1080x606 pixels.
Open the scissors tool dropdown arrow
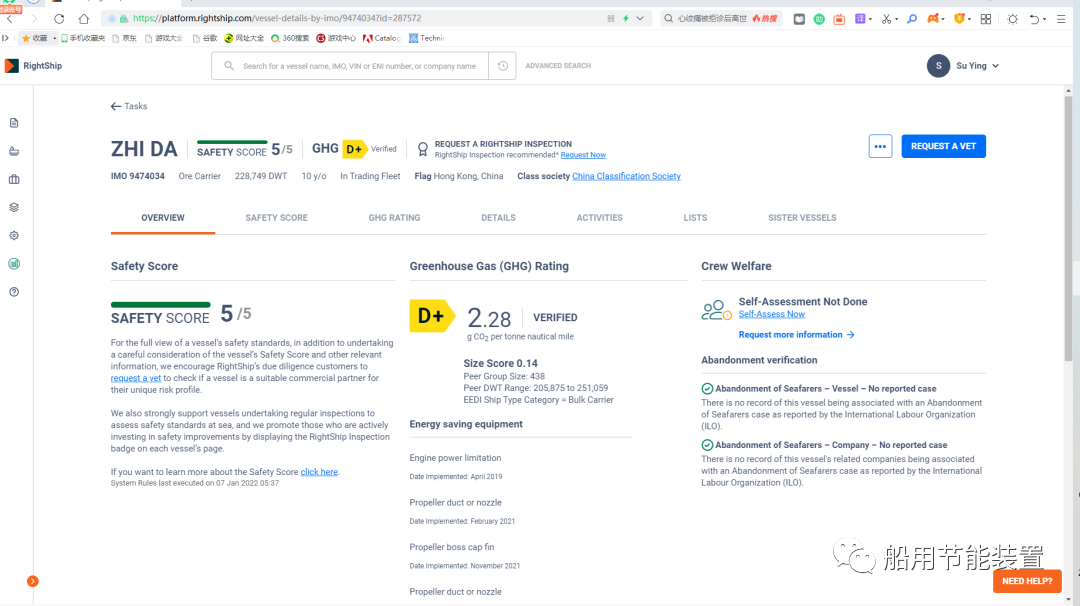click(x=896, y=19)
